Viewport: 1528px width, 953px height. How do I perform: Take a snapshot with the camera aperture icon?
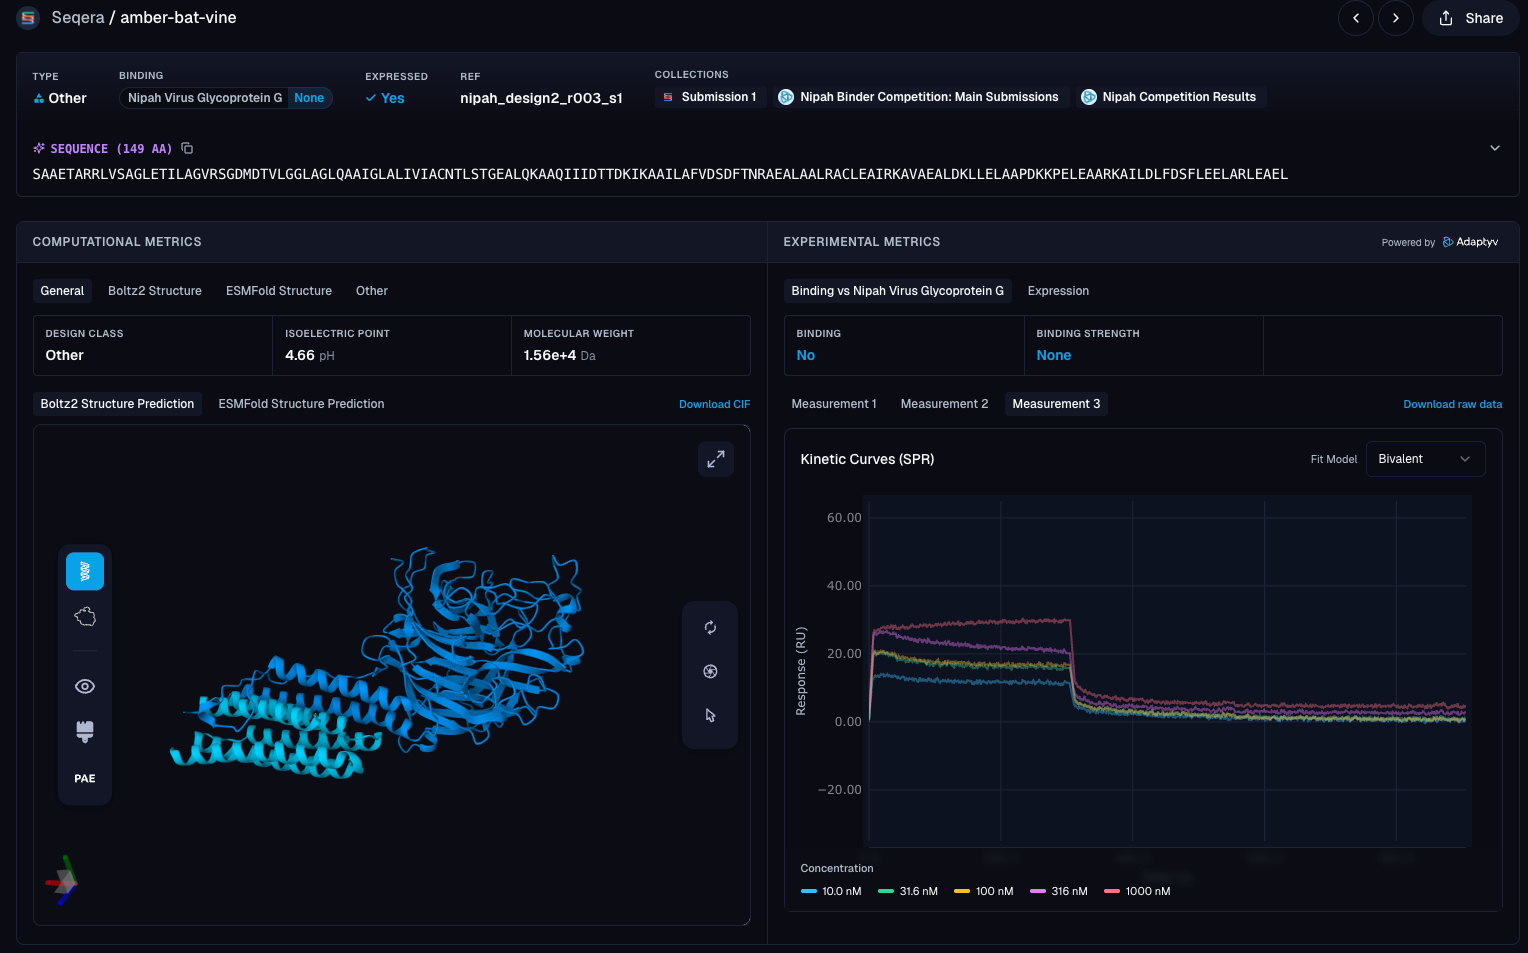pos(710,672)
